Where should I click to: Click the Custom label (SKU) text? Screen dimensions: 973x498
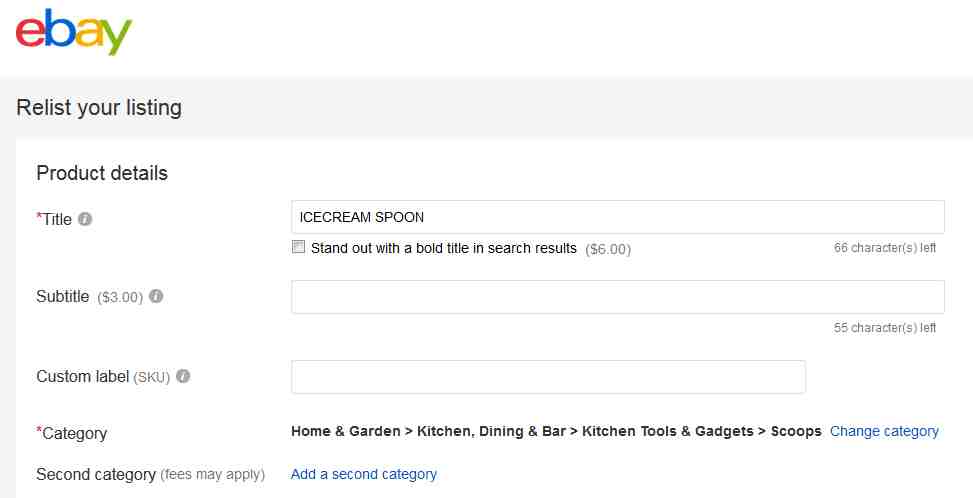point(103,376)
